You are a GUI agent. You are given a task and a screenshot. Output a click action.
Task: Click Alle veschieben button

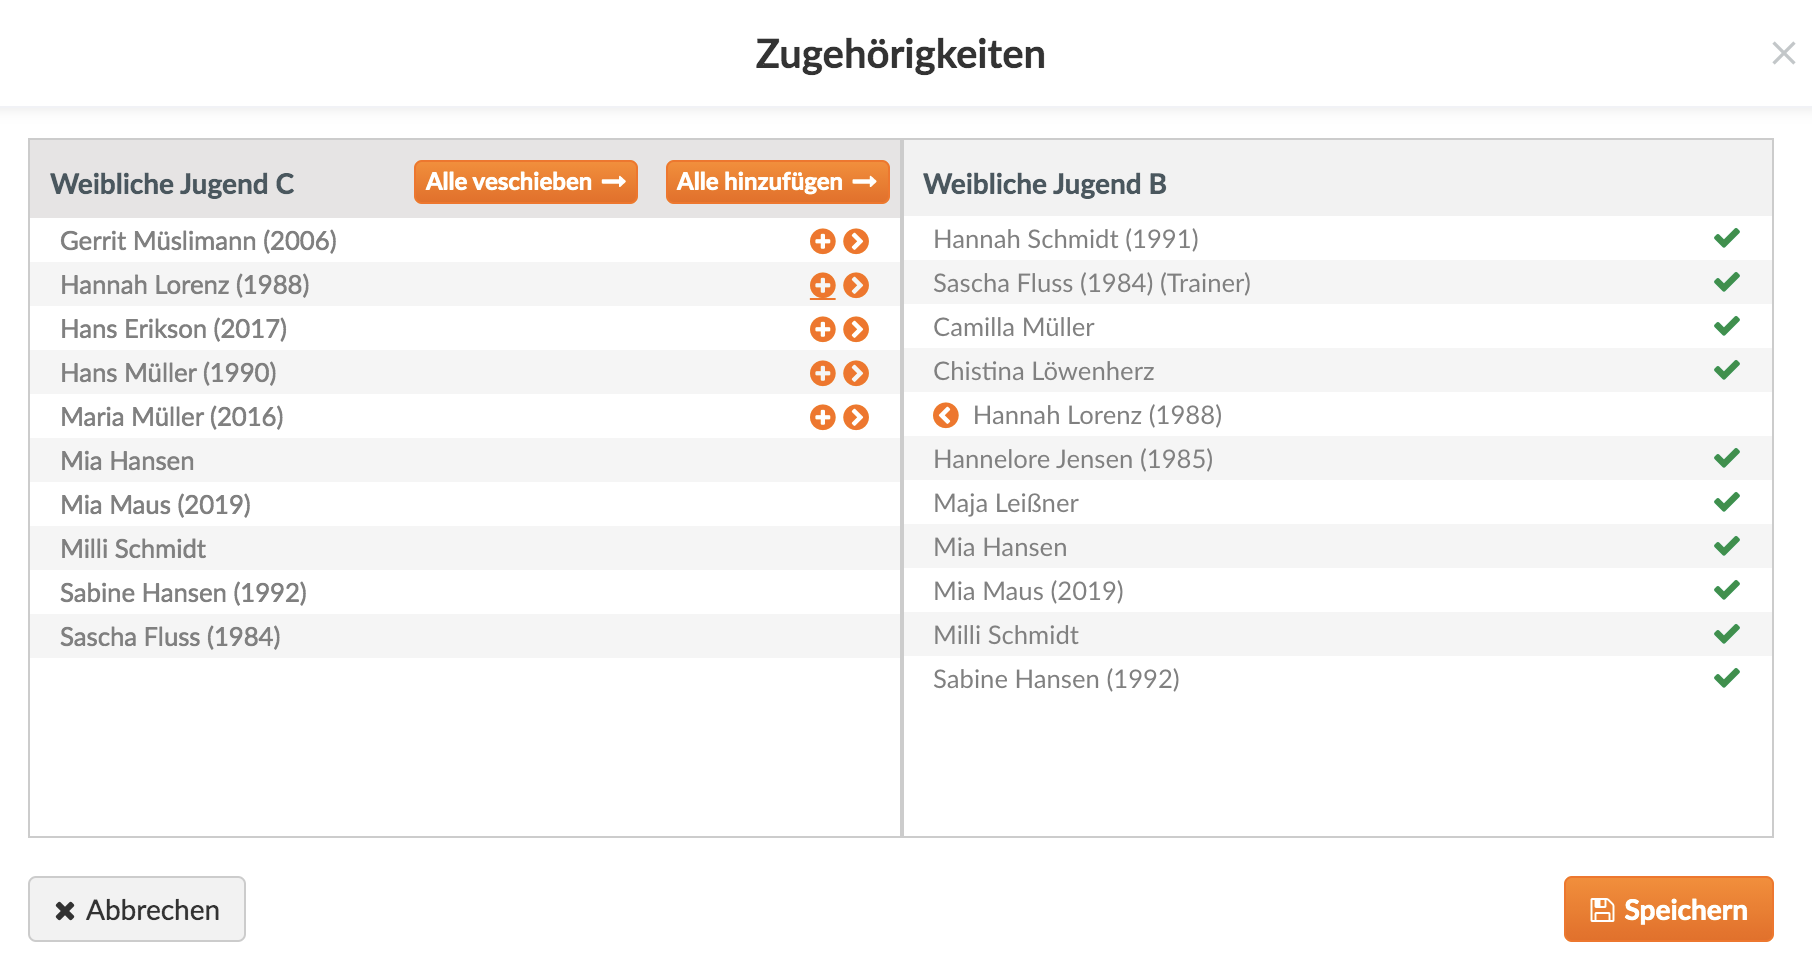point(525,182)
